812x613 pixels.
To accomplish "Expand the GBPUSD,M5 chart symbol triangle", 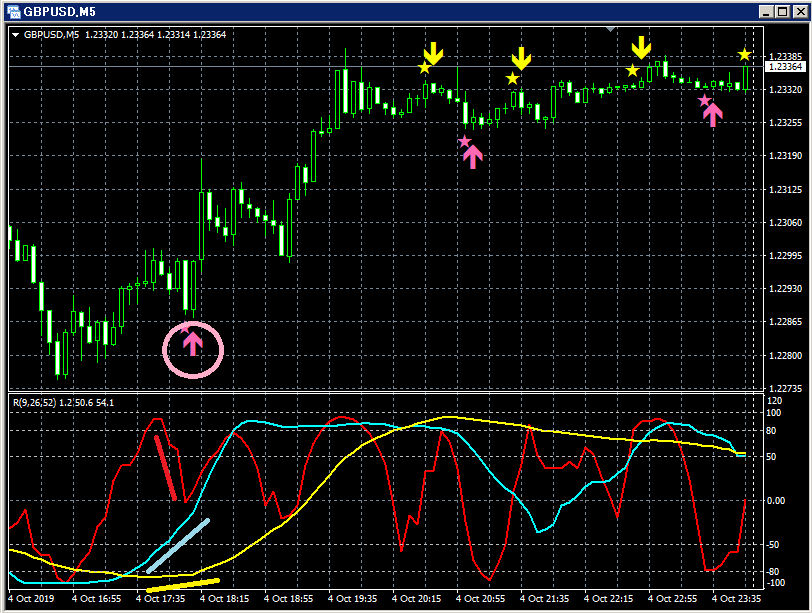I will tap(16, 35).
